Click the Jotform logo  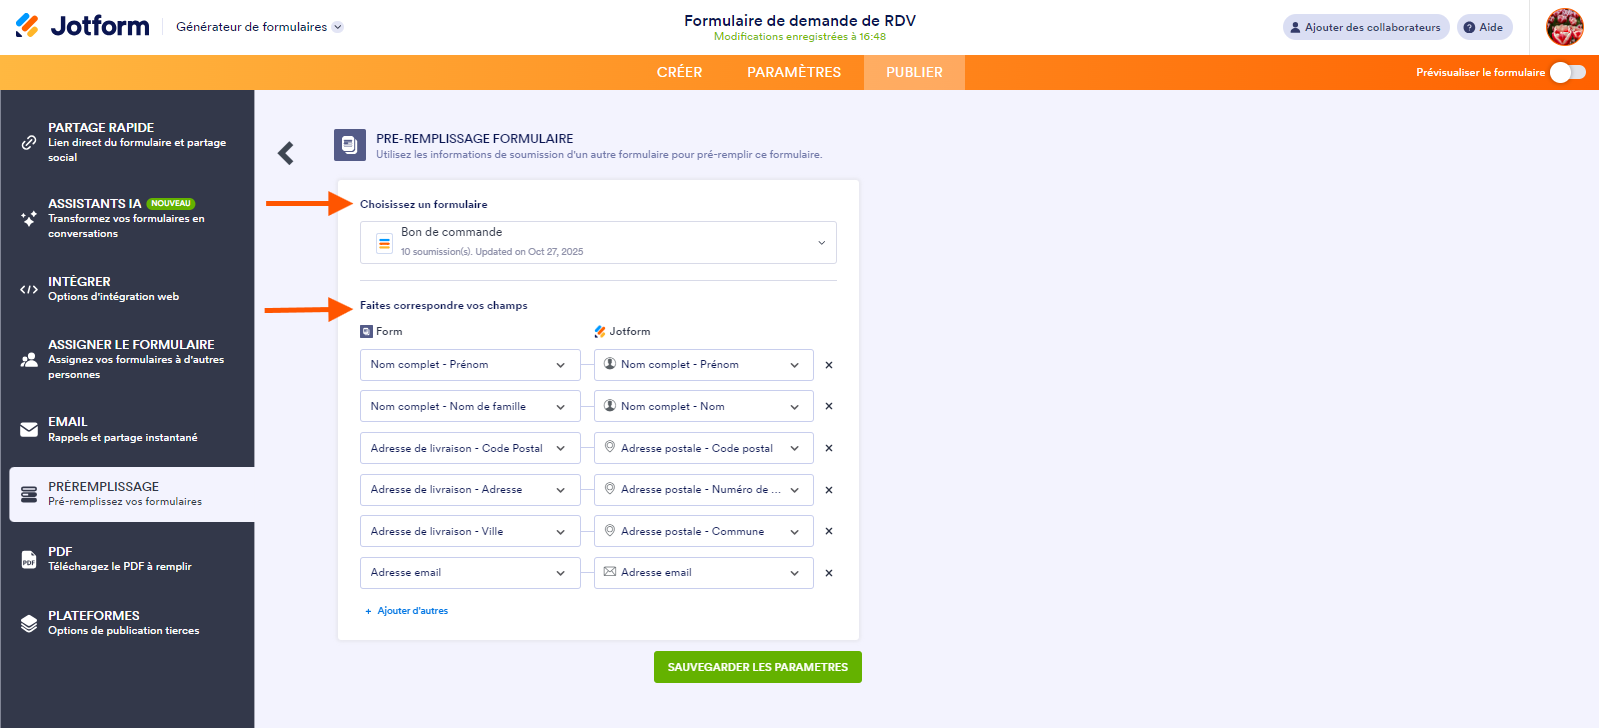[x=83, y=26]
